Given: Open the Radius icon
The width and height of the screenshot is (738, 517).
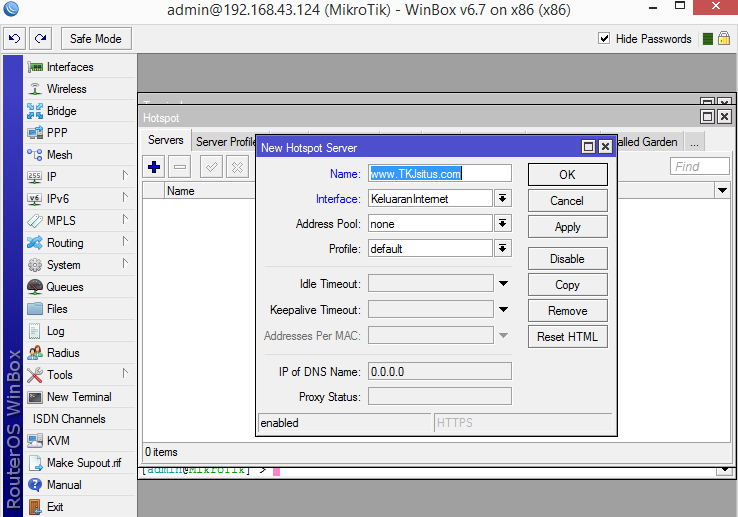Looking at the screenshot, I should point(35,353).
